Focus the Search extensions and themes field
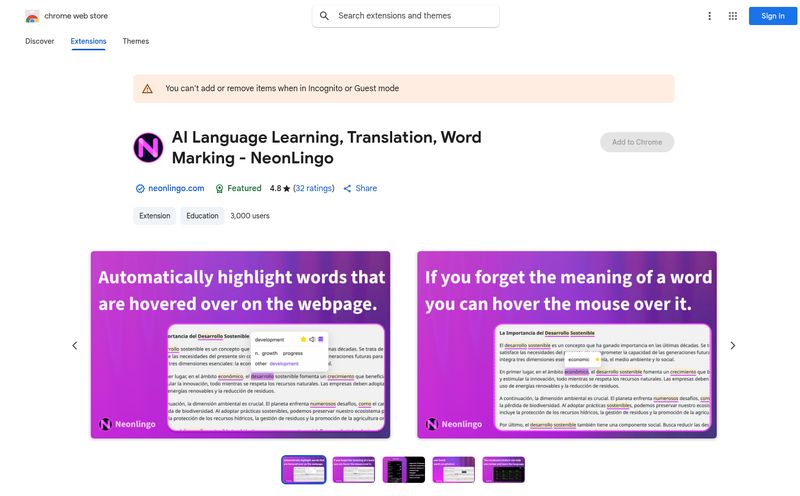 406,16
